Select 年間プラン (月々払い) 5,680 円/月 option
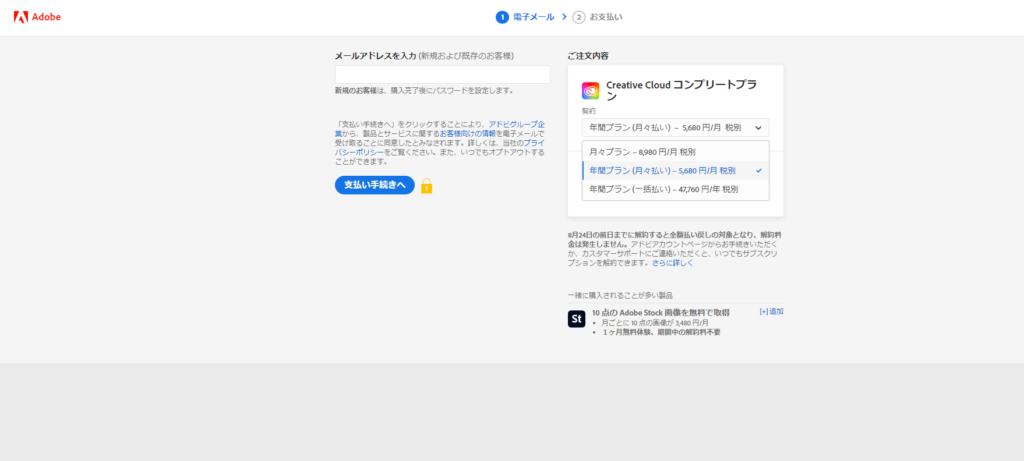This screenshot has height=461, width=1024. (675, 170)
